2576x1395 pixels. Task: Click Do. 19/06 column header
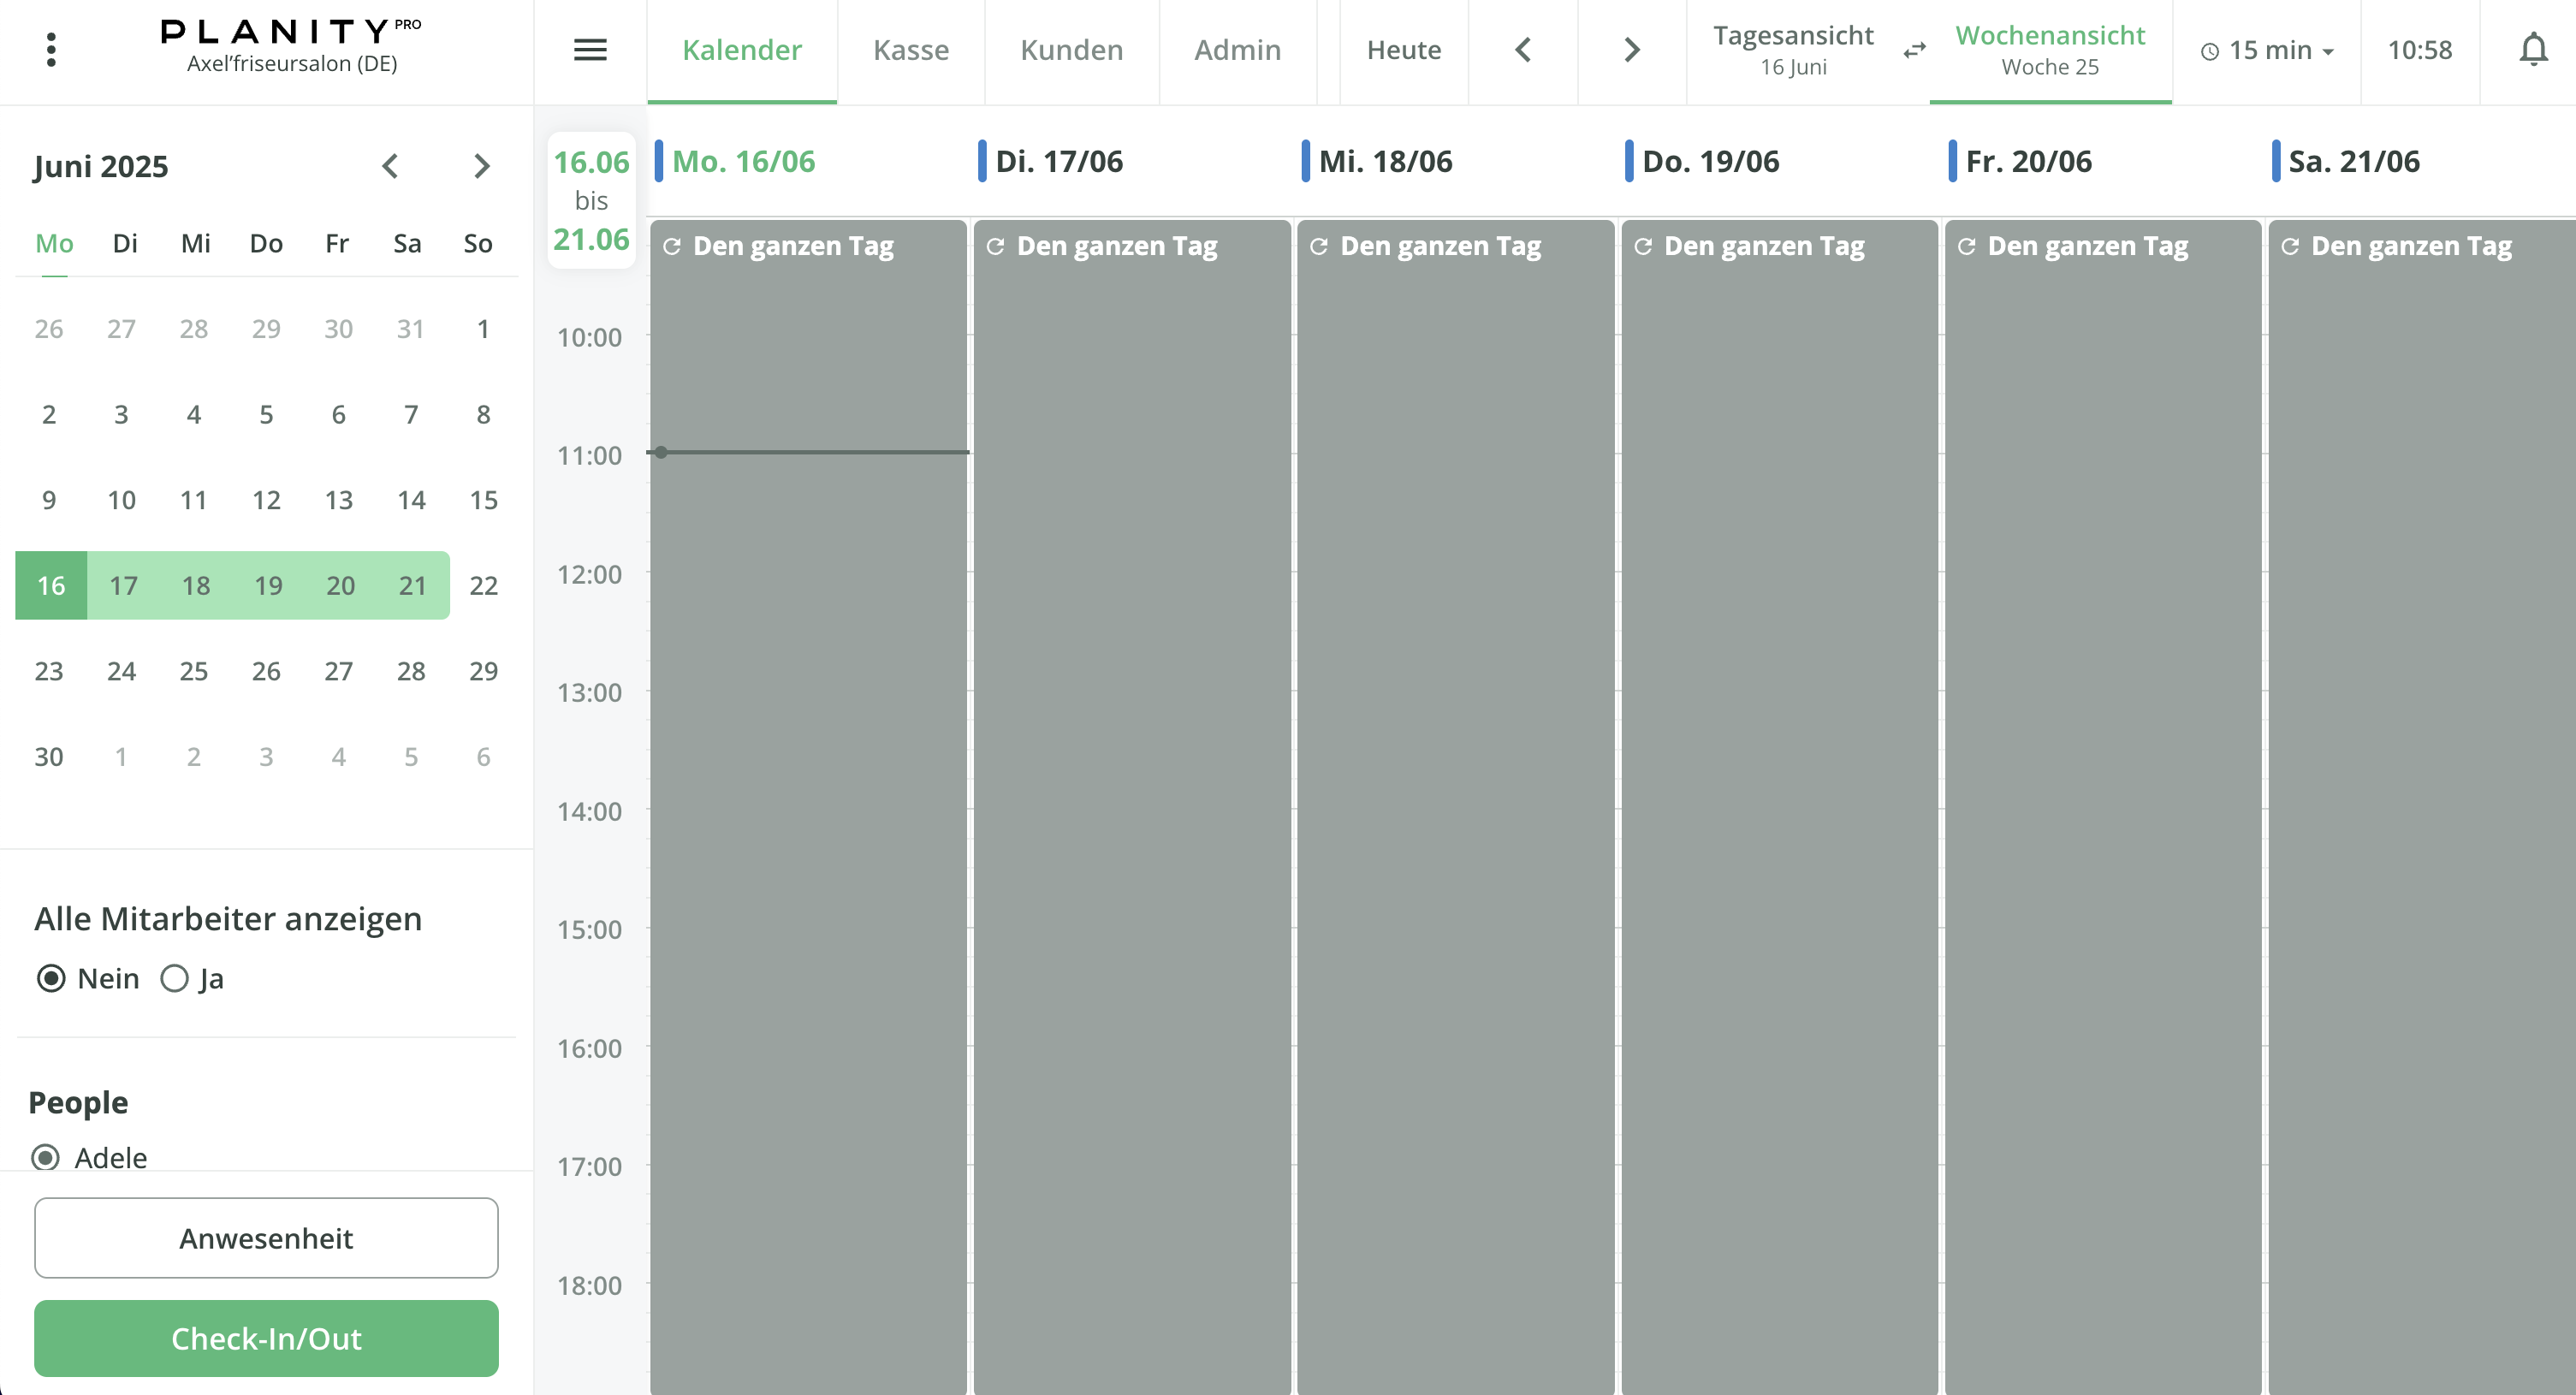click(1711, 161)
